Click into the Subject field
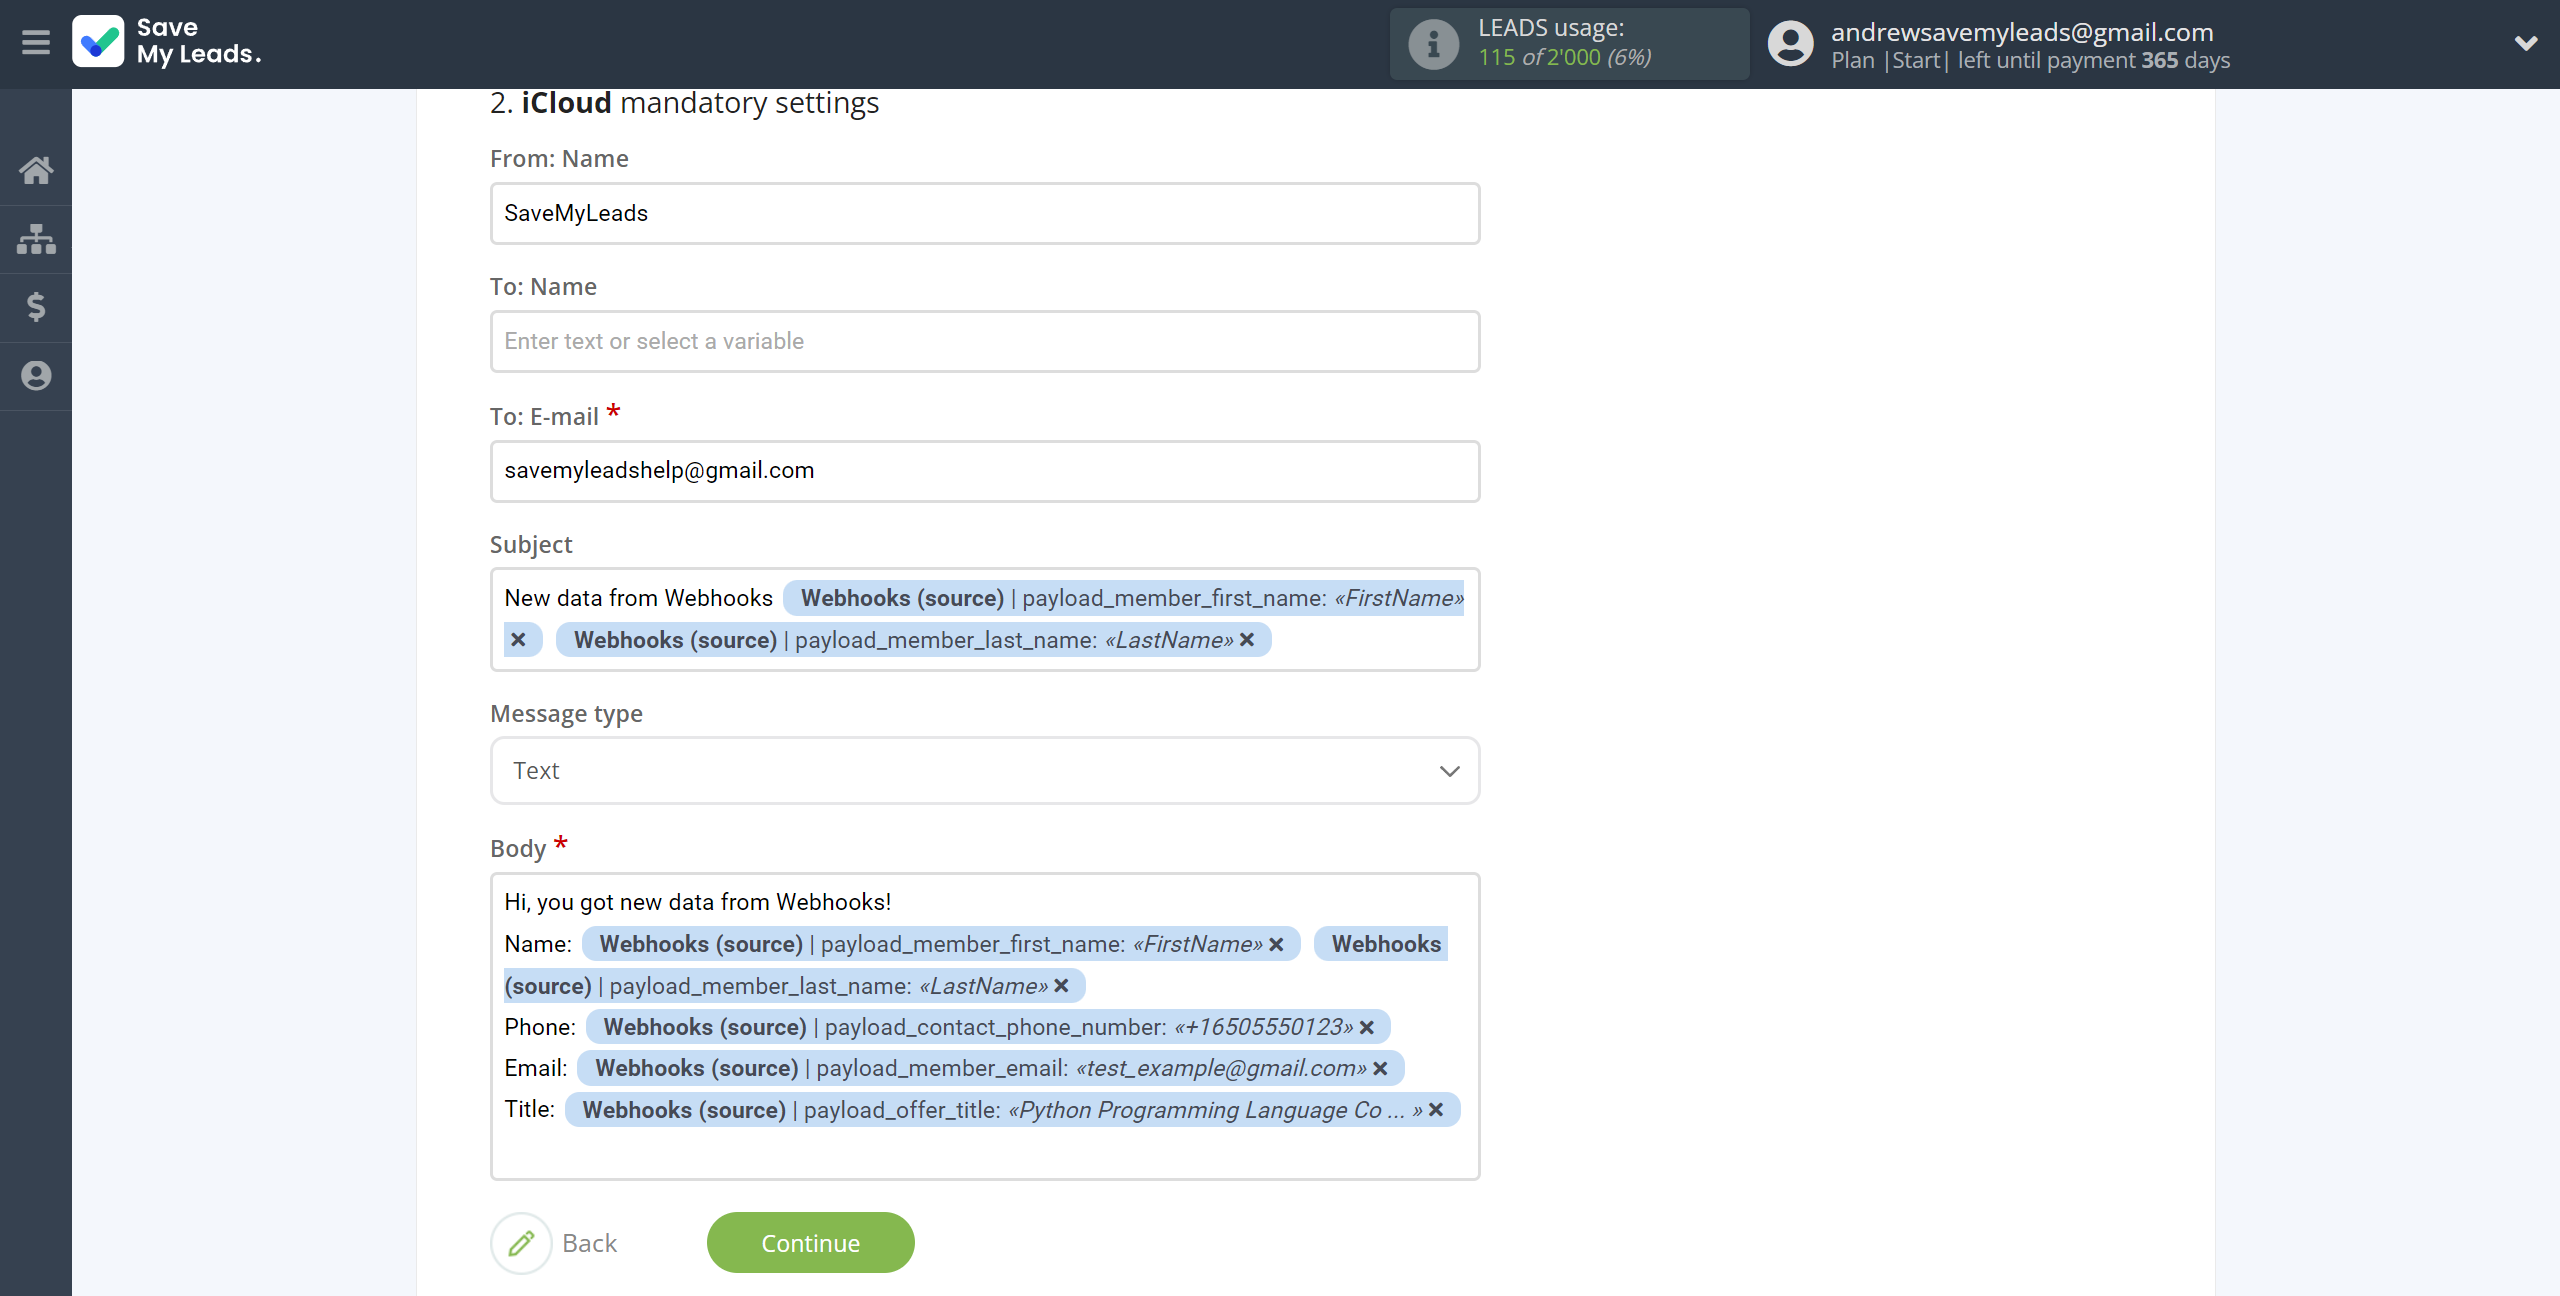2560x1296 pixels. tap(985, 619)
